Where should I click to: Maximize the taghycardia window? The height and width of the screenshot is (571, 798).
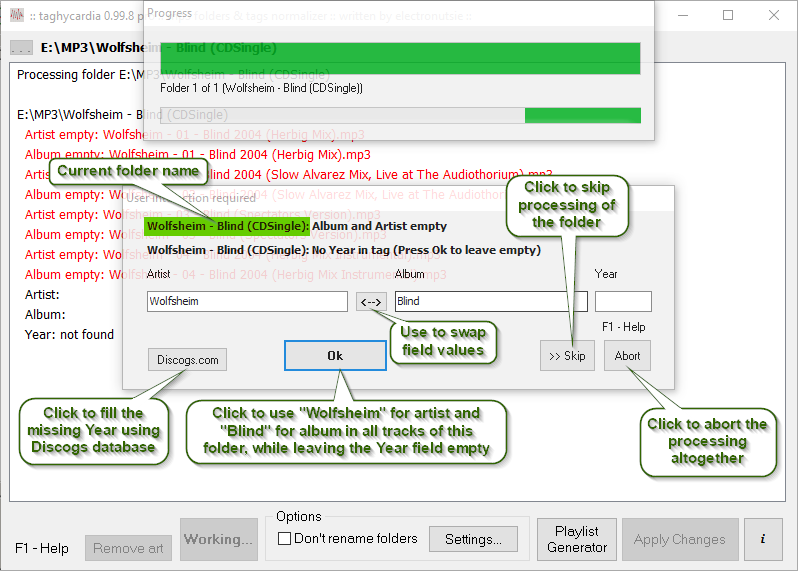[x=728, y=15]
